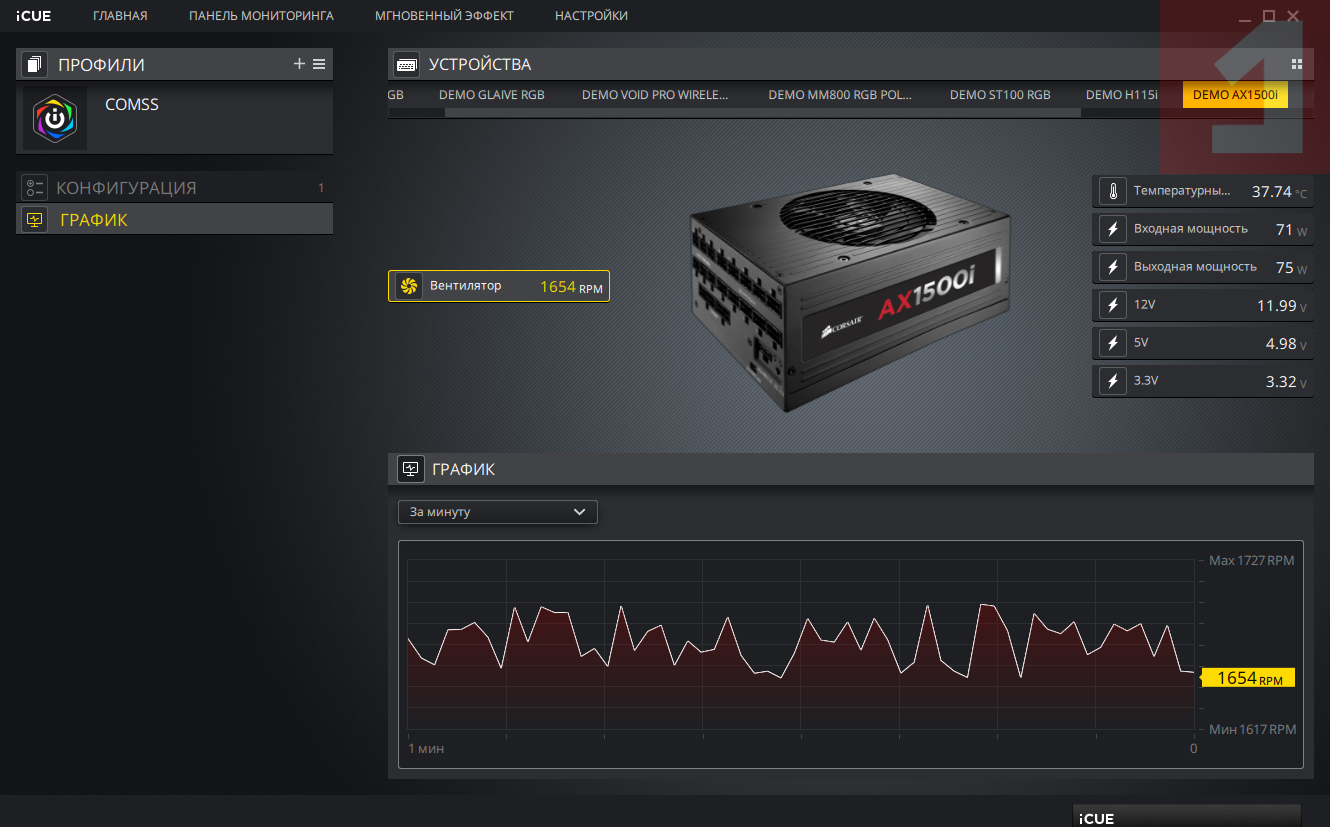Switch to the DEMO VOID PRO WIRELESS tab
The width and height of the screenshot is (1330, 827).
coord(656,95)
